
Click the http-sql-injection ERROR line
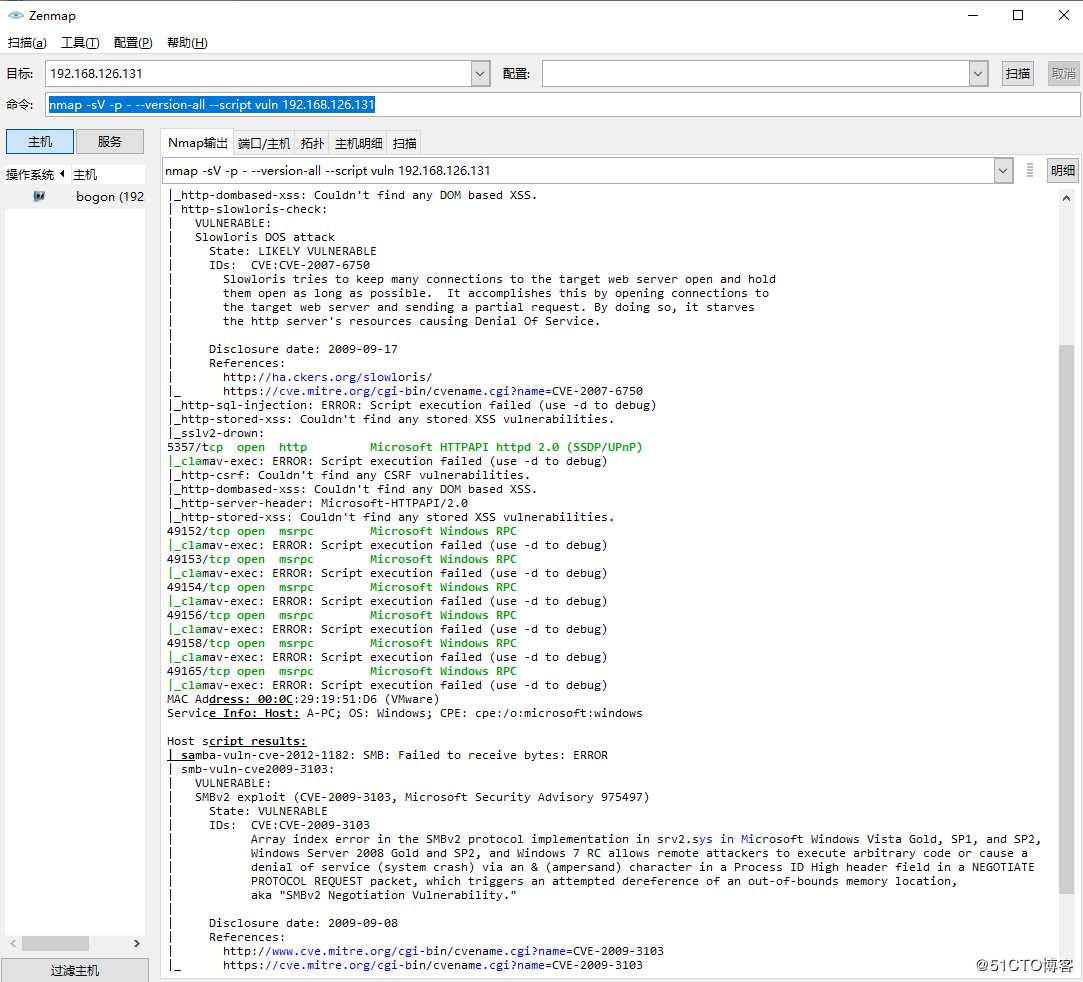[x=413, y=405]
